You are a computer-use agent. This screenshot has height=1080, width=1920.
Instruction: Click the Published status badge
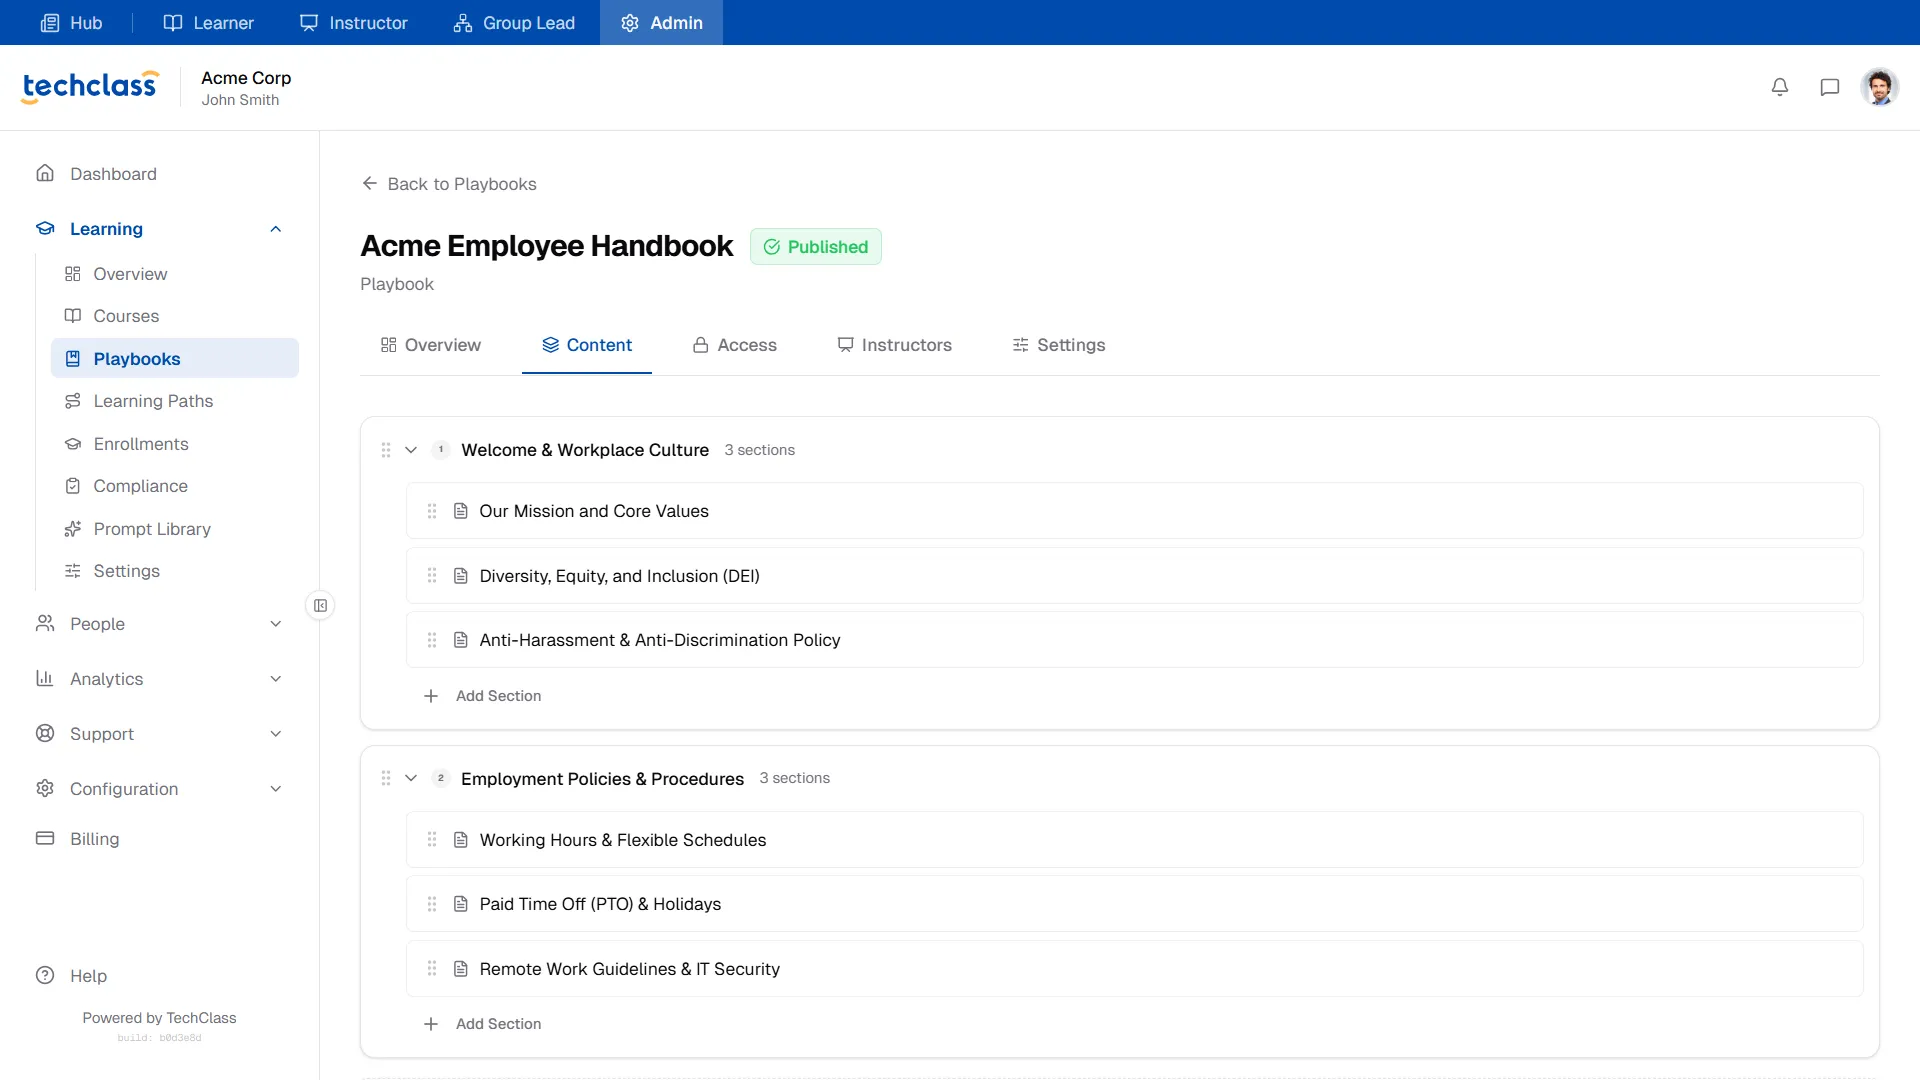816,247
